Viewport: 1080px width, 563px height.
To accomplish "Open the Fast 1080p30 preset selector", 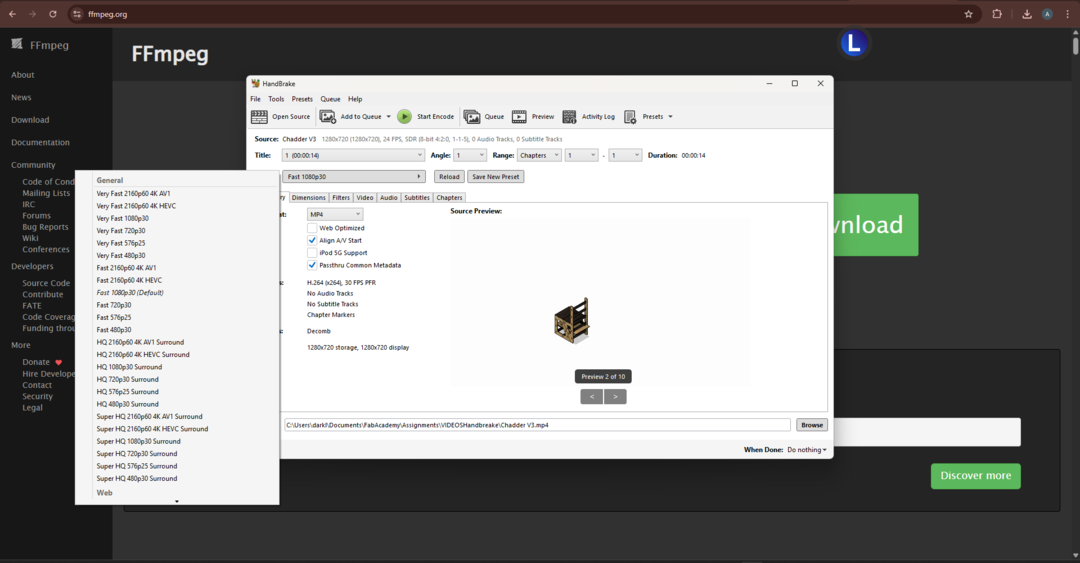I will pyautogui.click(x=353, y=176).
